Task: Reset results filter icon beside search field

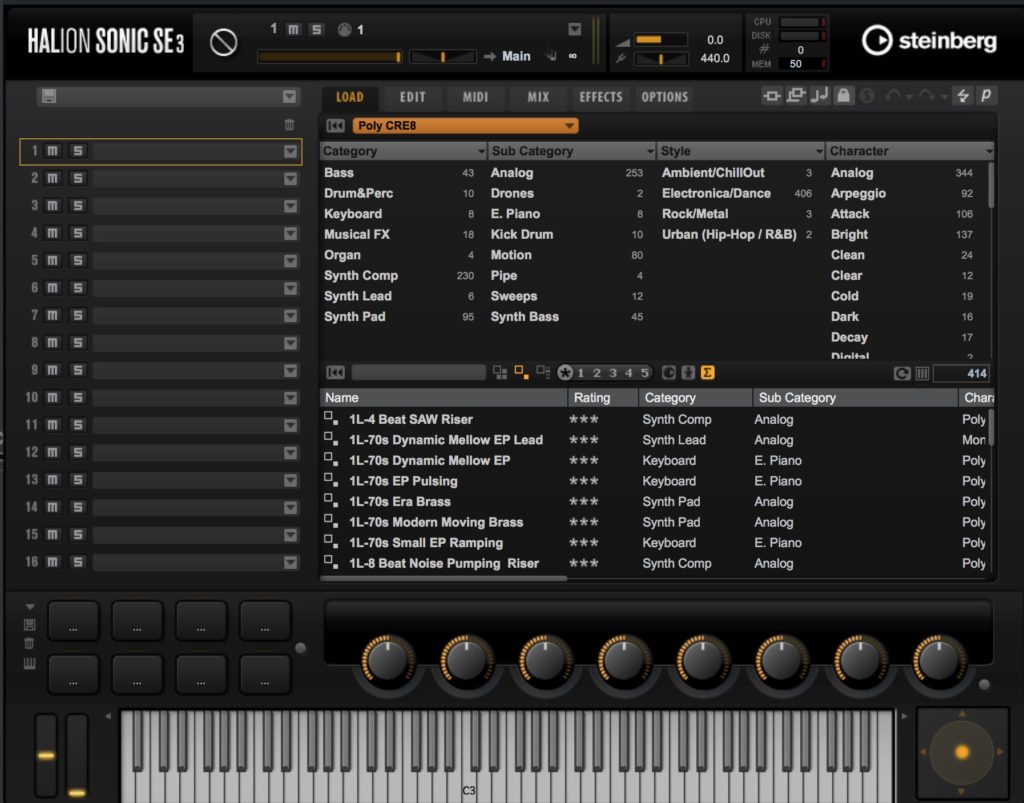Action: (335, 373)
